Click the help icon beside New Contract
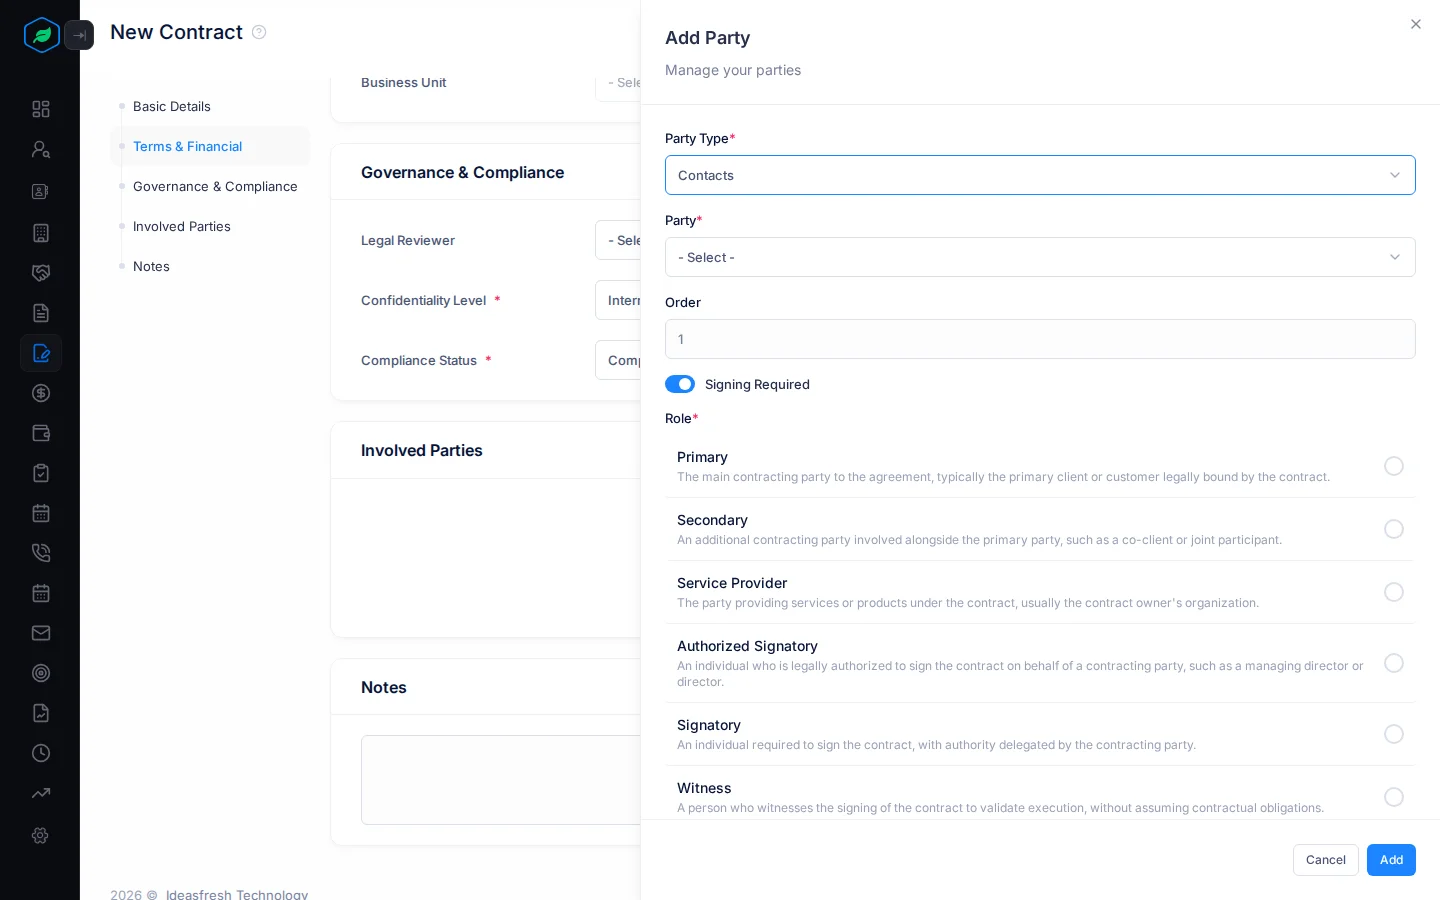The width and height of the screenshot is (1440, 900). [259, 32]
